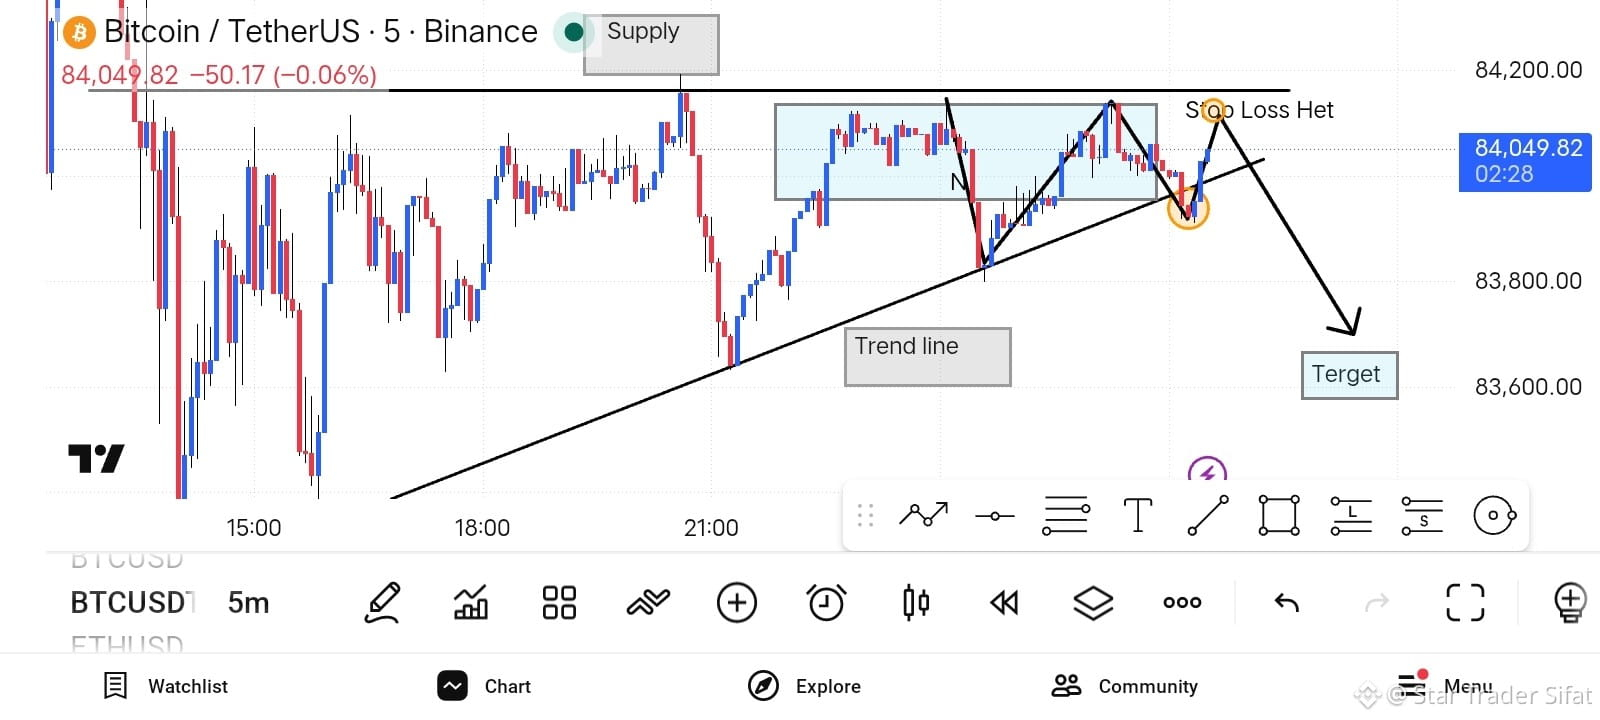This screenshot has height=720, width=1600.
Task: Select the BTCUSDT symbol in the list
Action: coord(131,603)
